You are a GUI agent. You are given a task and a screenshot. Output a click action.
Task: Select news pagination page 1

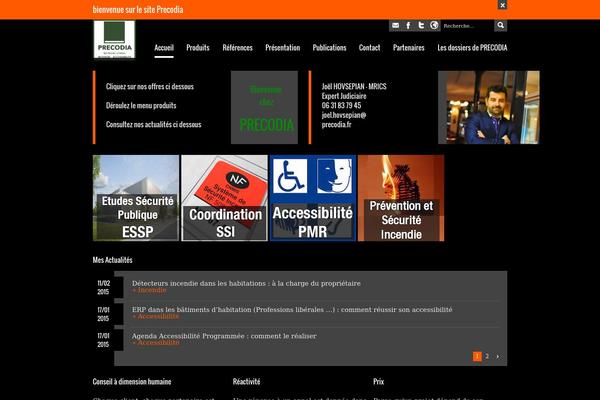click(x=477, y=356)
